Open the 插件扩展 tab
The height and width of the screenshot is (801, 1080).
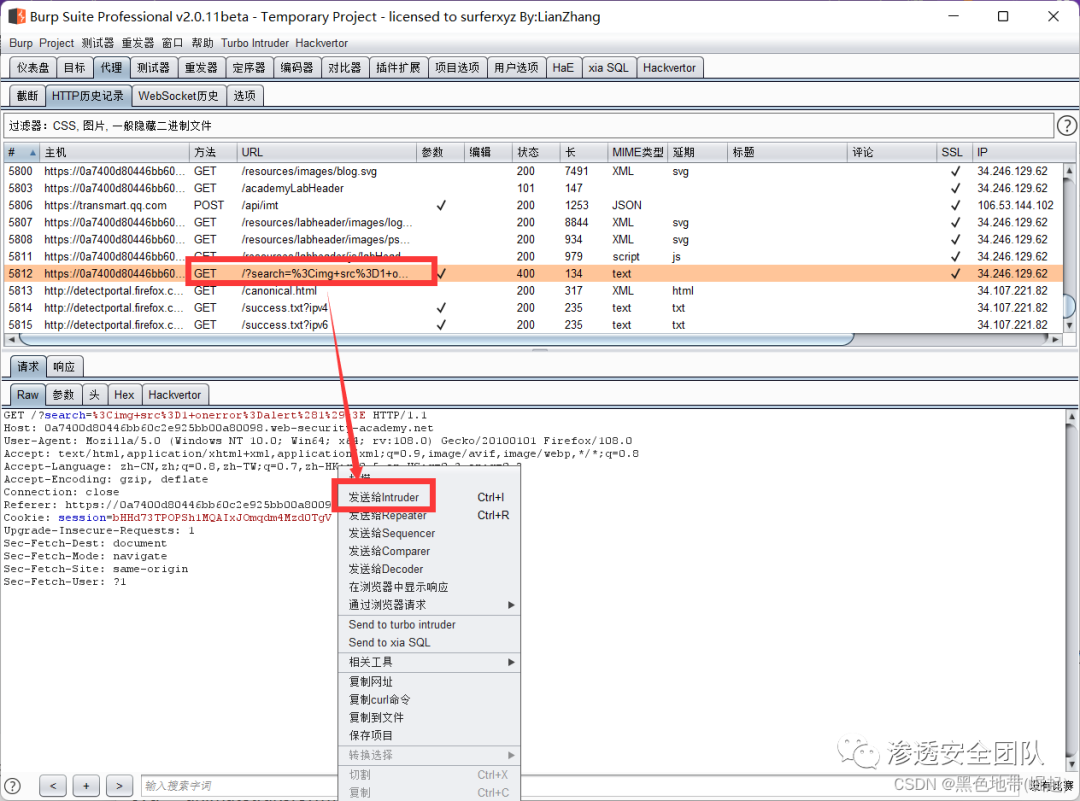(398, 67)
